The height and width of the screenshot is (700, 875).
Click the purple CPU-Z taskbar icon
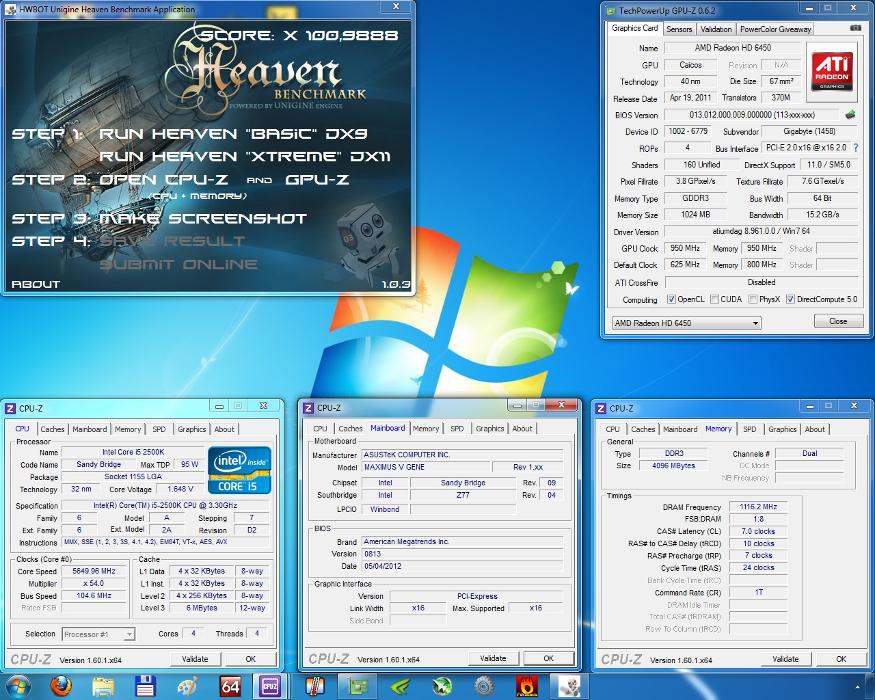271,687
